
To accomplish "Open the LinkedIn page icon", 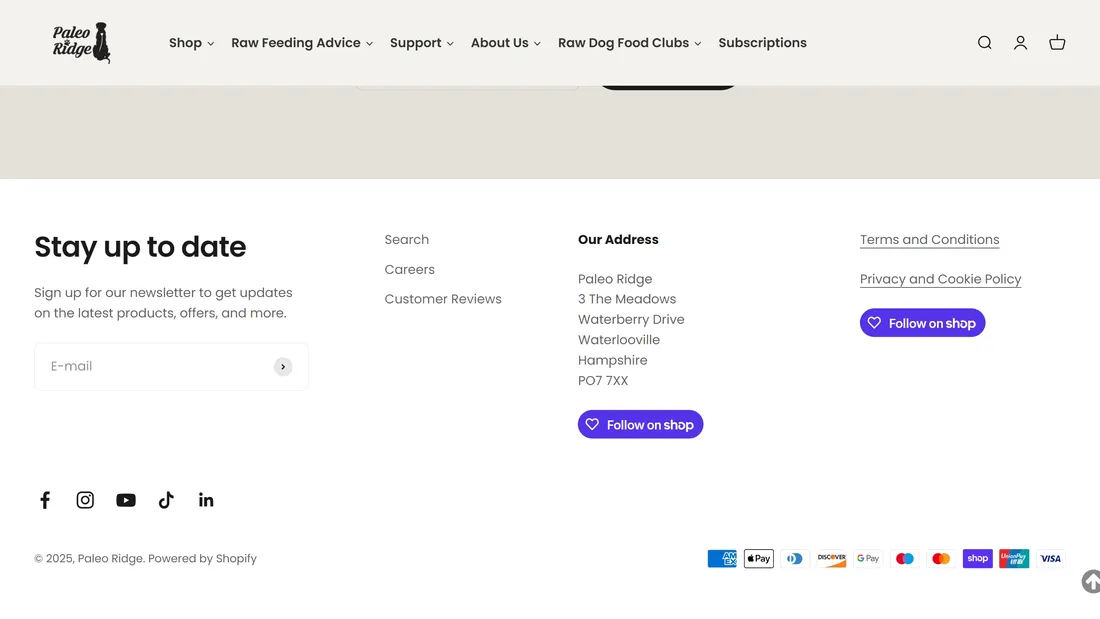I will [206, 500].
